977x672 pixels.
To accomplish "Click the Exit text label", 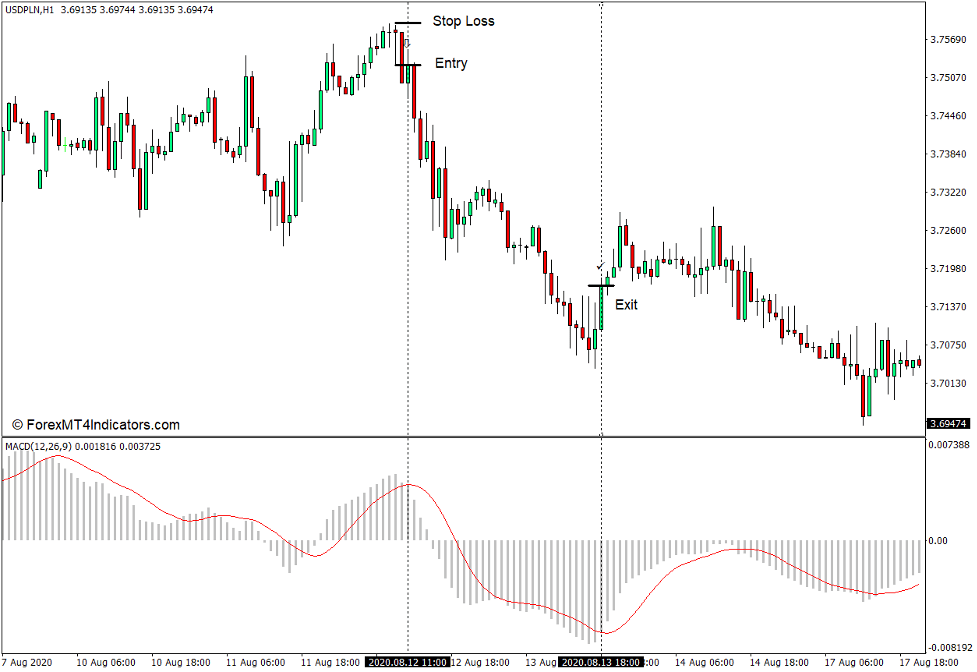I will point(629,305).
